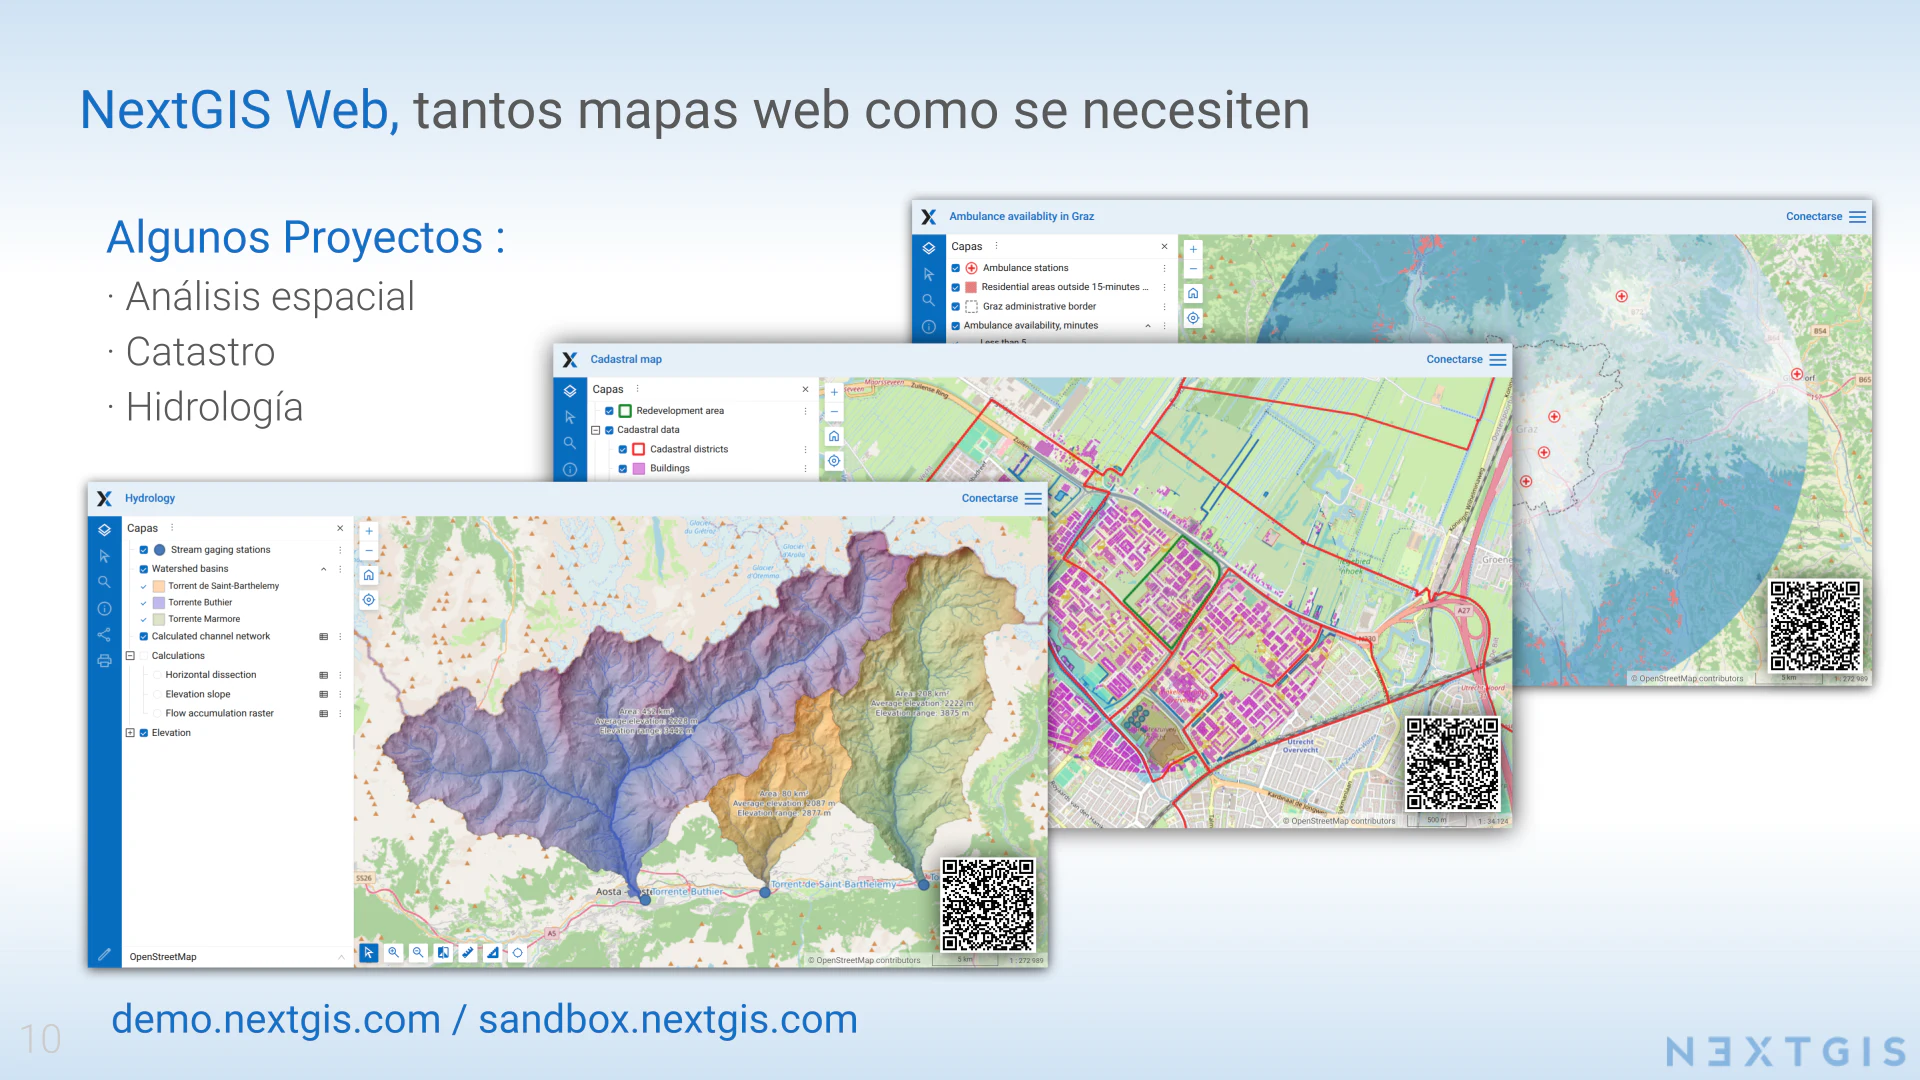Screen dimensions: 1920x1080
Task: Open attribute table for Elevation slope
Action: click(324, 694)
